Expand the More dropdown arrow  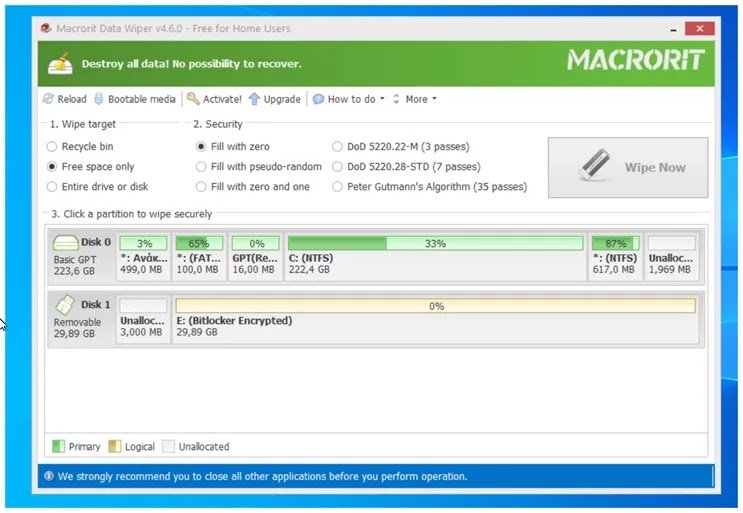tap(434, 99)
